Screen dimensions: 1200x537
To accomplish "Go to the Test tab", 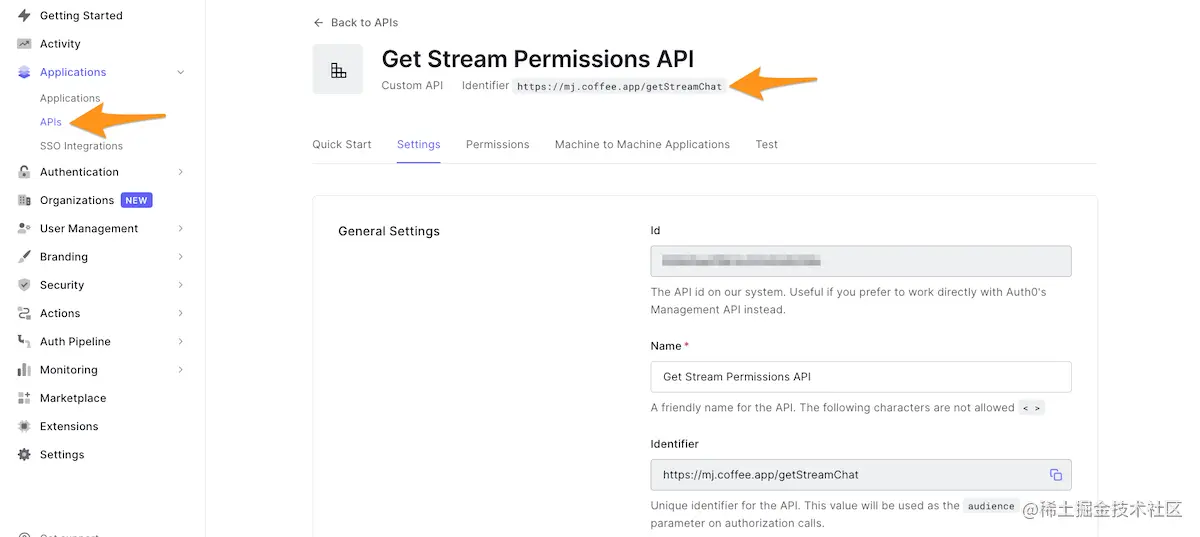I will pos(767,144).
